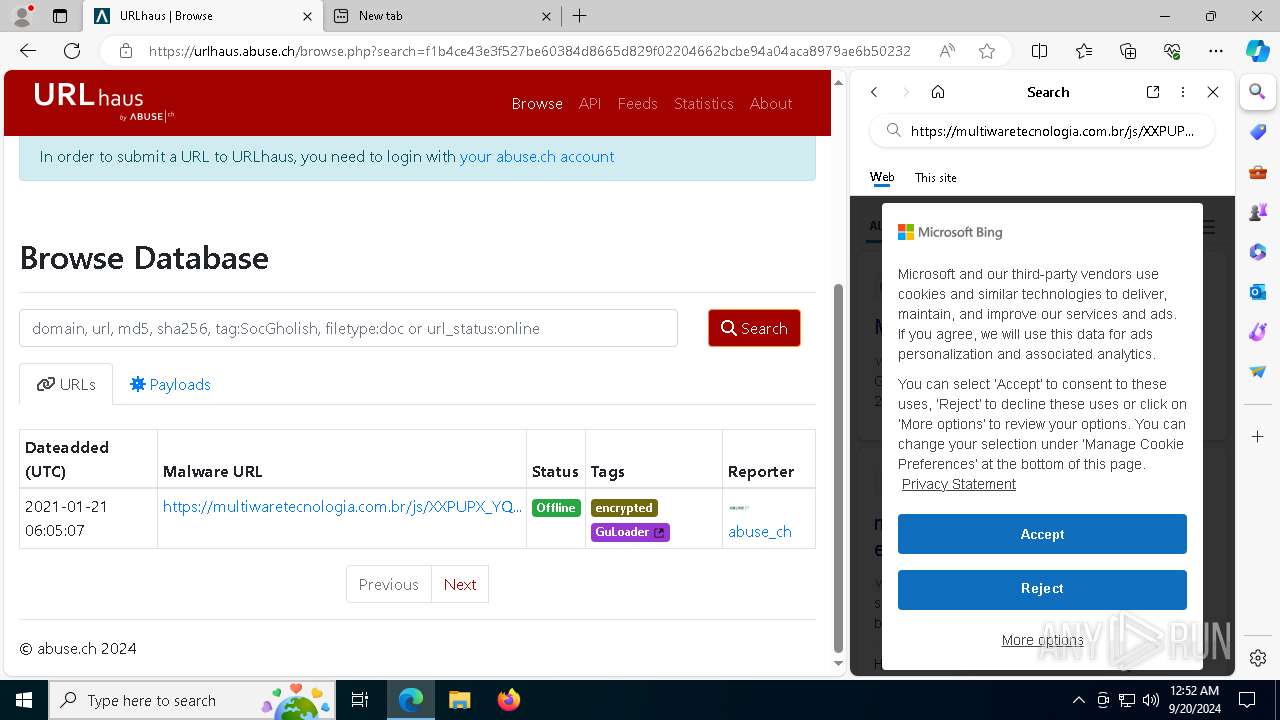Viewport: 1280px width, 720px height.
Task: Click the red Search button
Action: coord(754,328)
